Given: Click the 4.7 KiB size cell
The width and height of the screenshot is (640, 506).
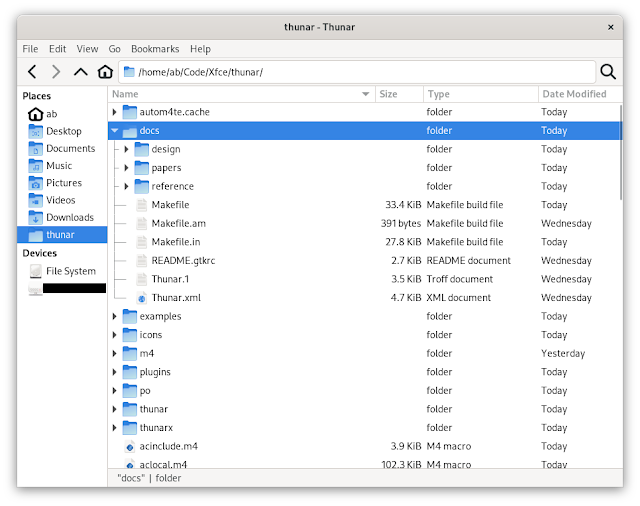Looking at the screenshot, I should tap(406, 298).
